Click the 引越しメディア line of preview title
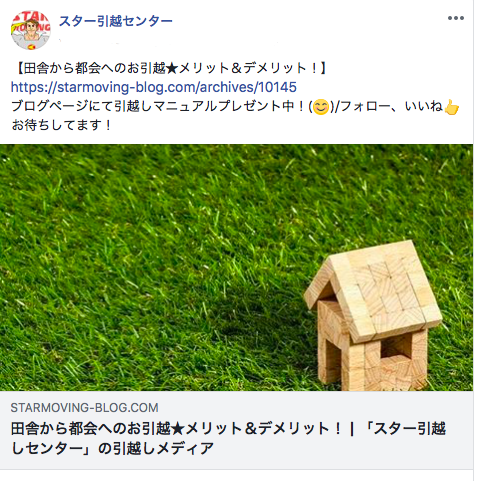 [112, 448]
